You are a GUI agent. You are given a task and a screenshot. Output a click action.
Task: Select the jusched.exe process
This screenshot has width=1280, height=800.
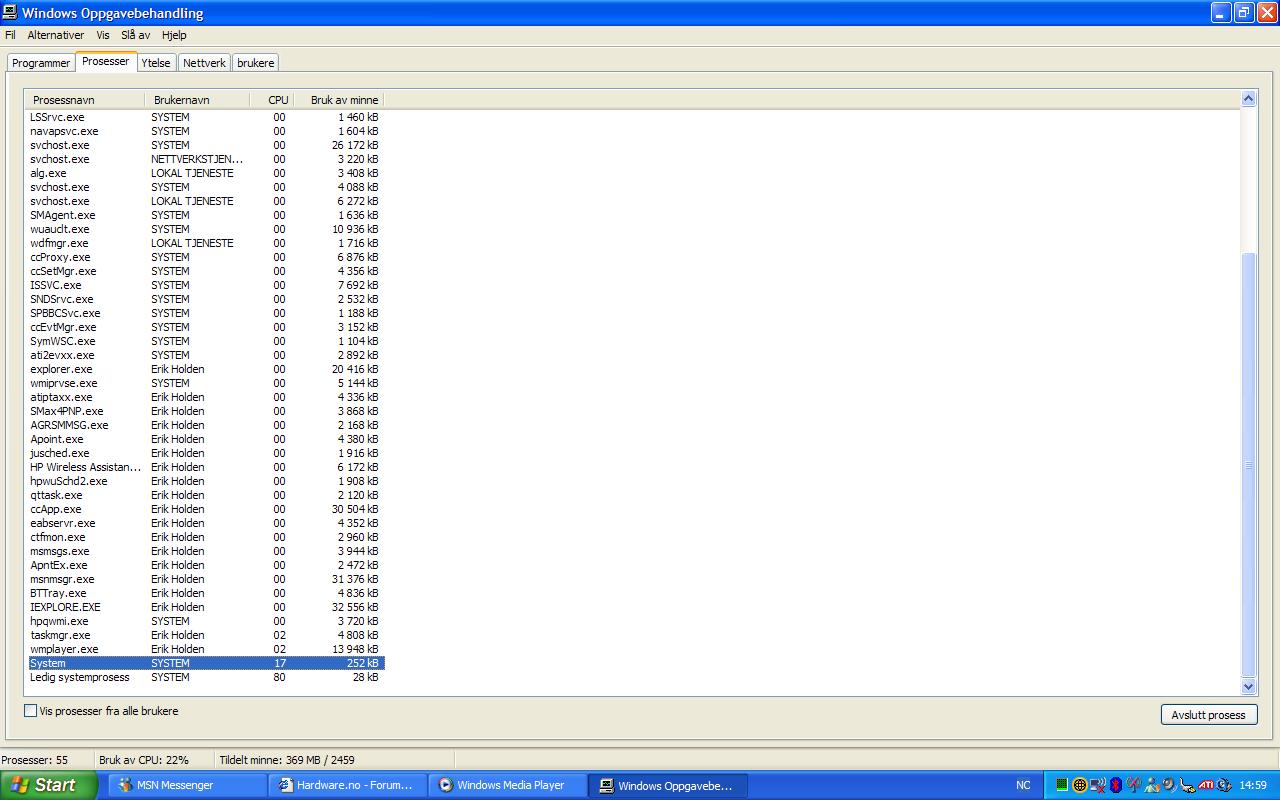click(206, 453)
